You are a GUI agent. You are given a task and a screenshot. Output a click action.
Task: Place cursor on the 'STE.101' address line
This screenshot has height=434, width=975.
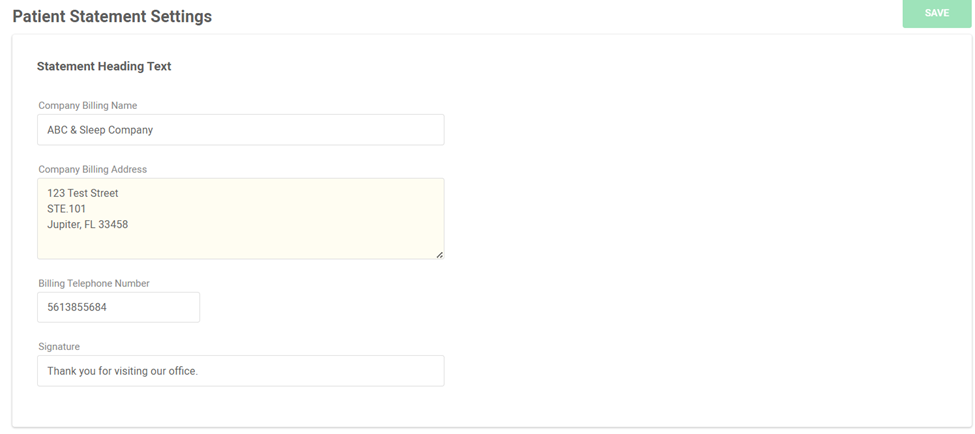tap(67, 209)
